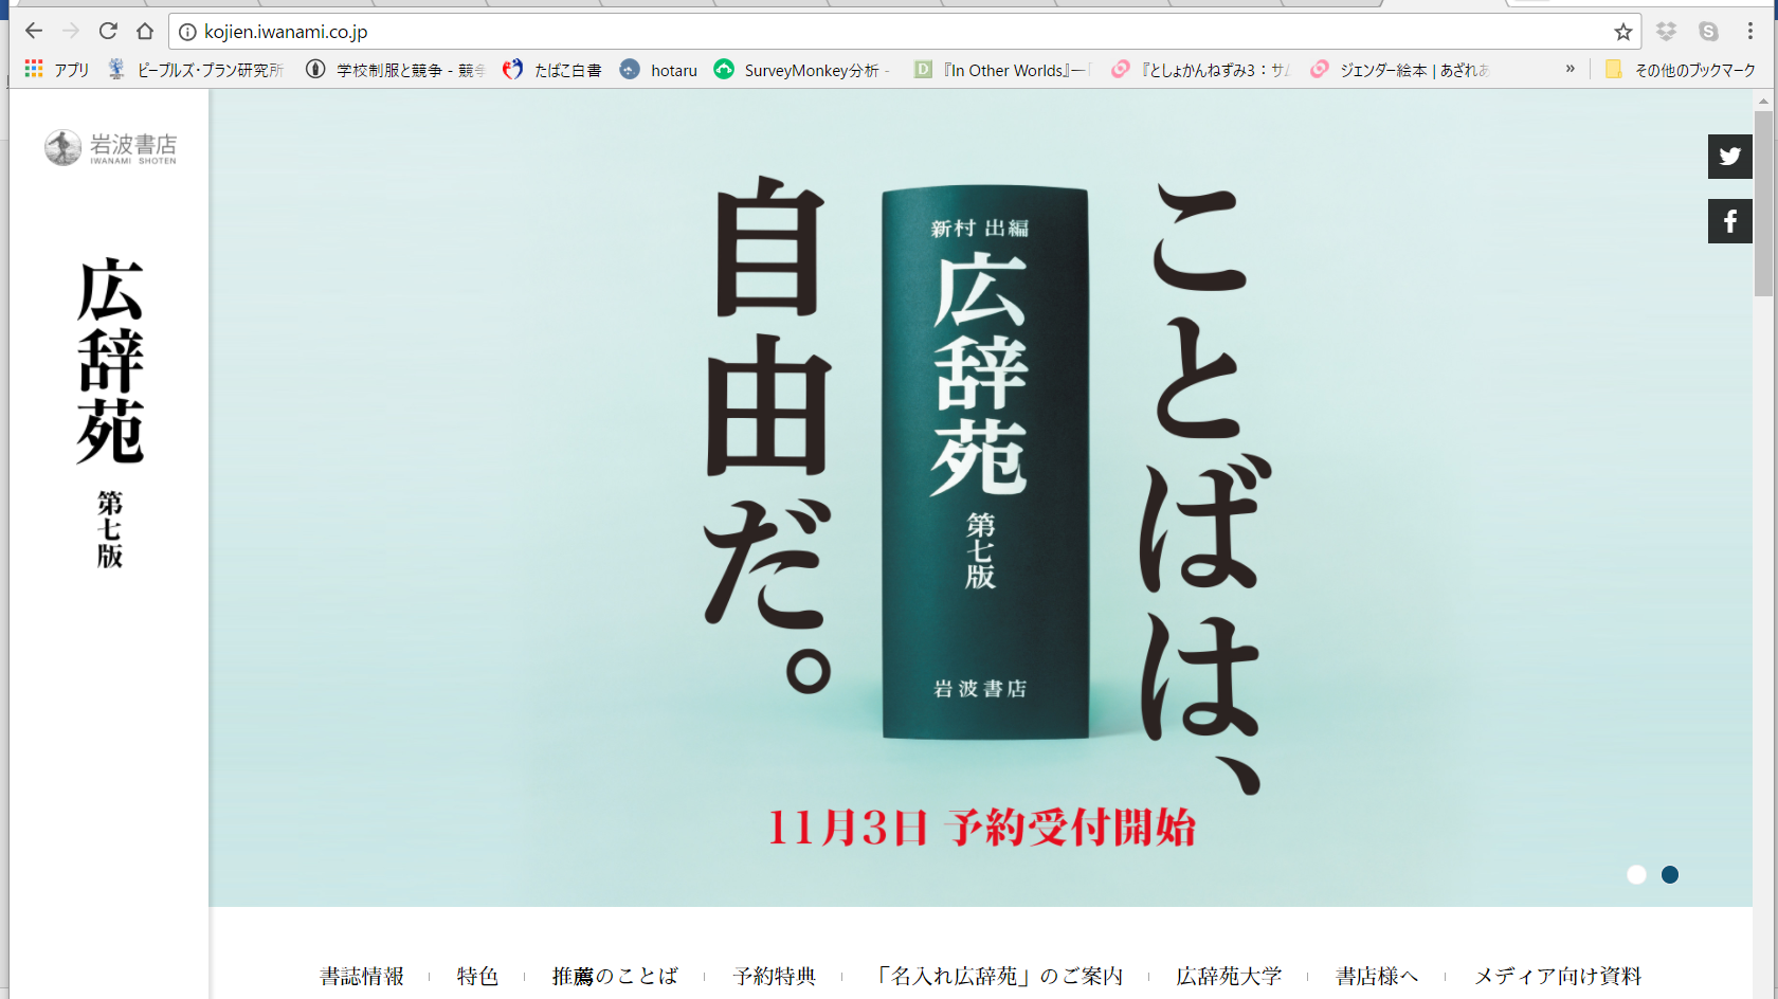Open the 書店様へ menu item
This screenshot has width=1778, height=999.
point(1376,976)
